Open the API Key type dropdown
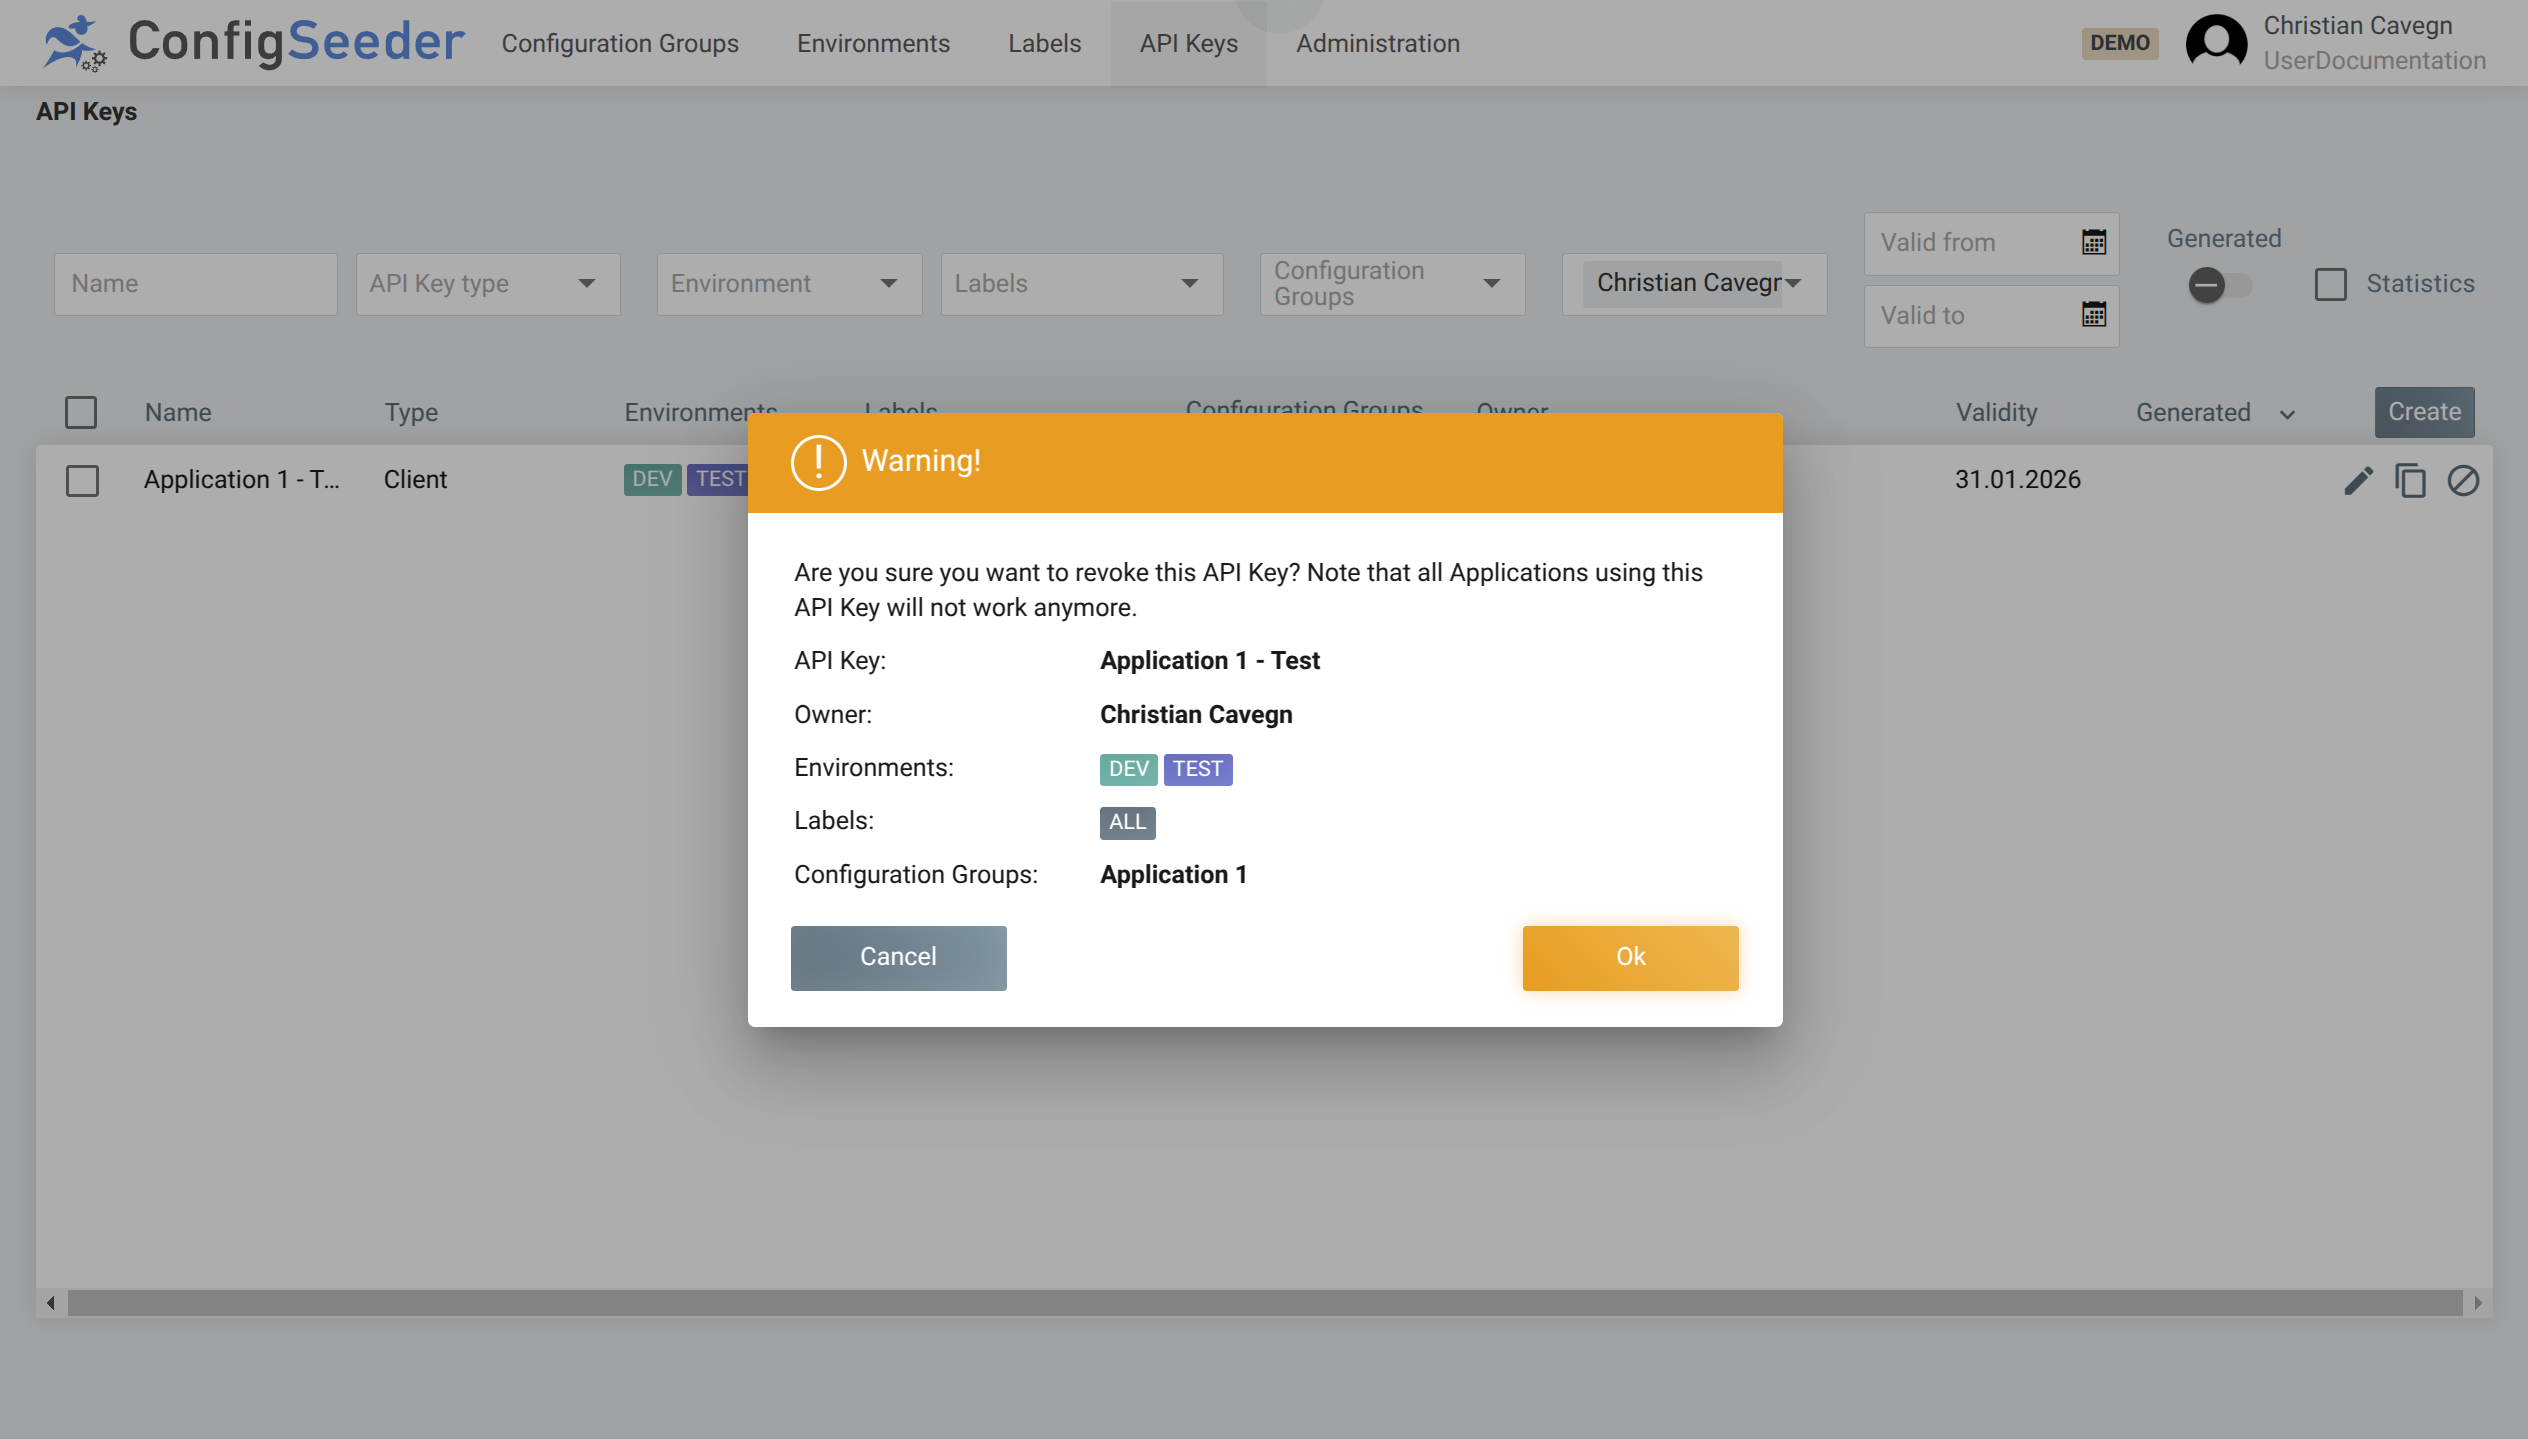The width and height of the screenshot is (2528, 1439). 487,284
